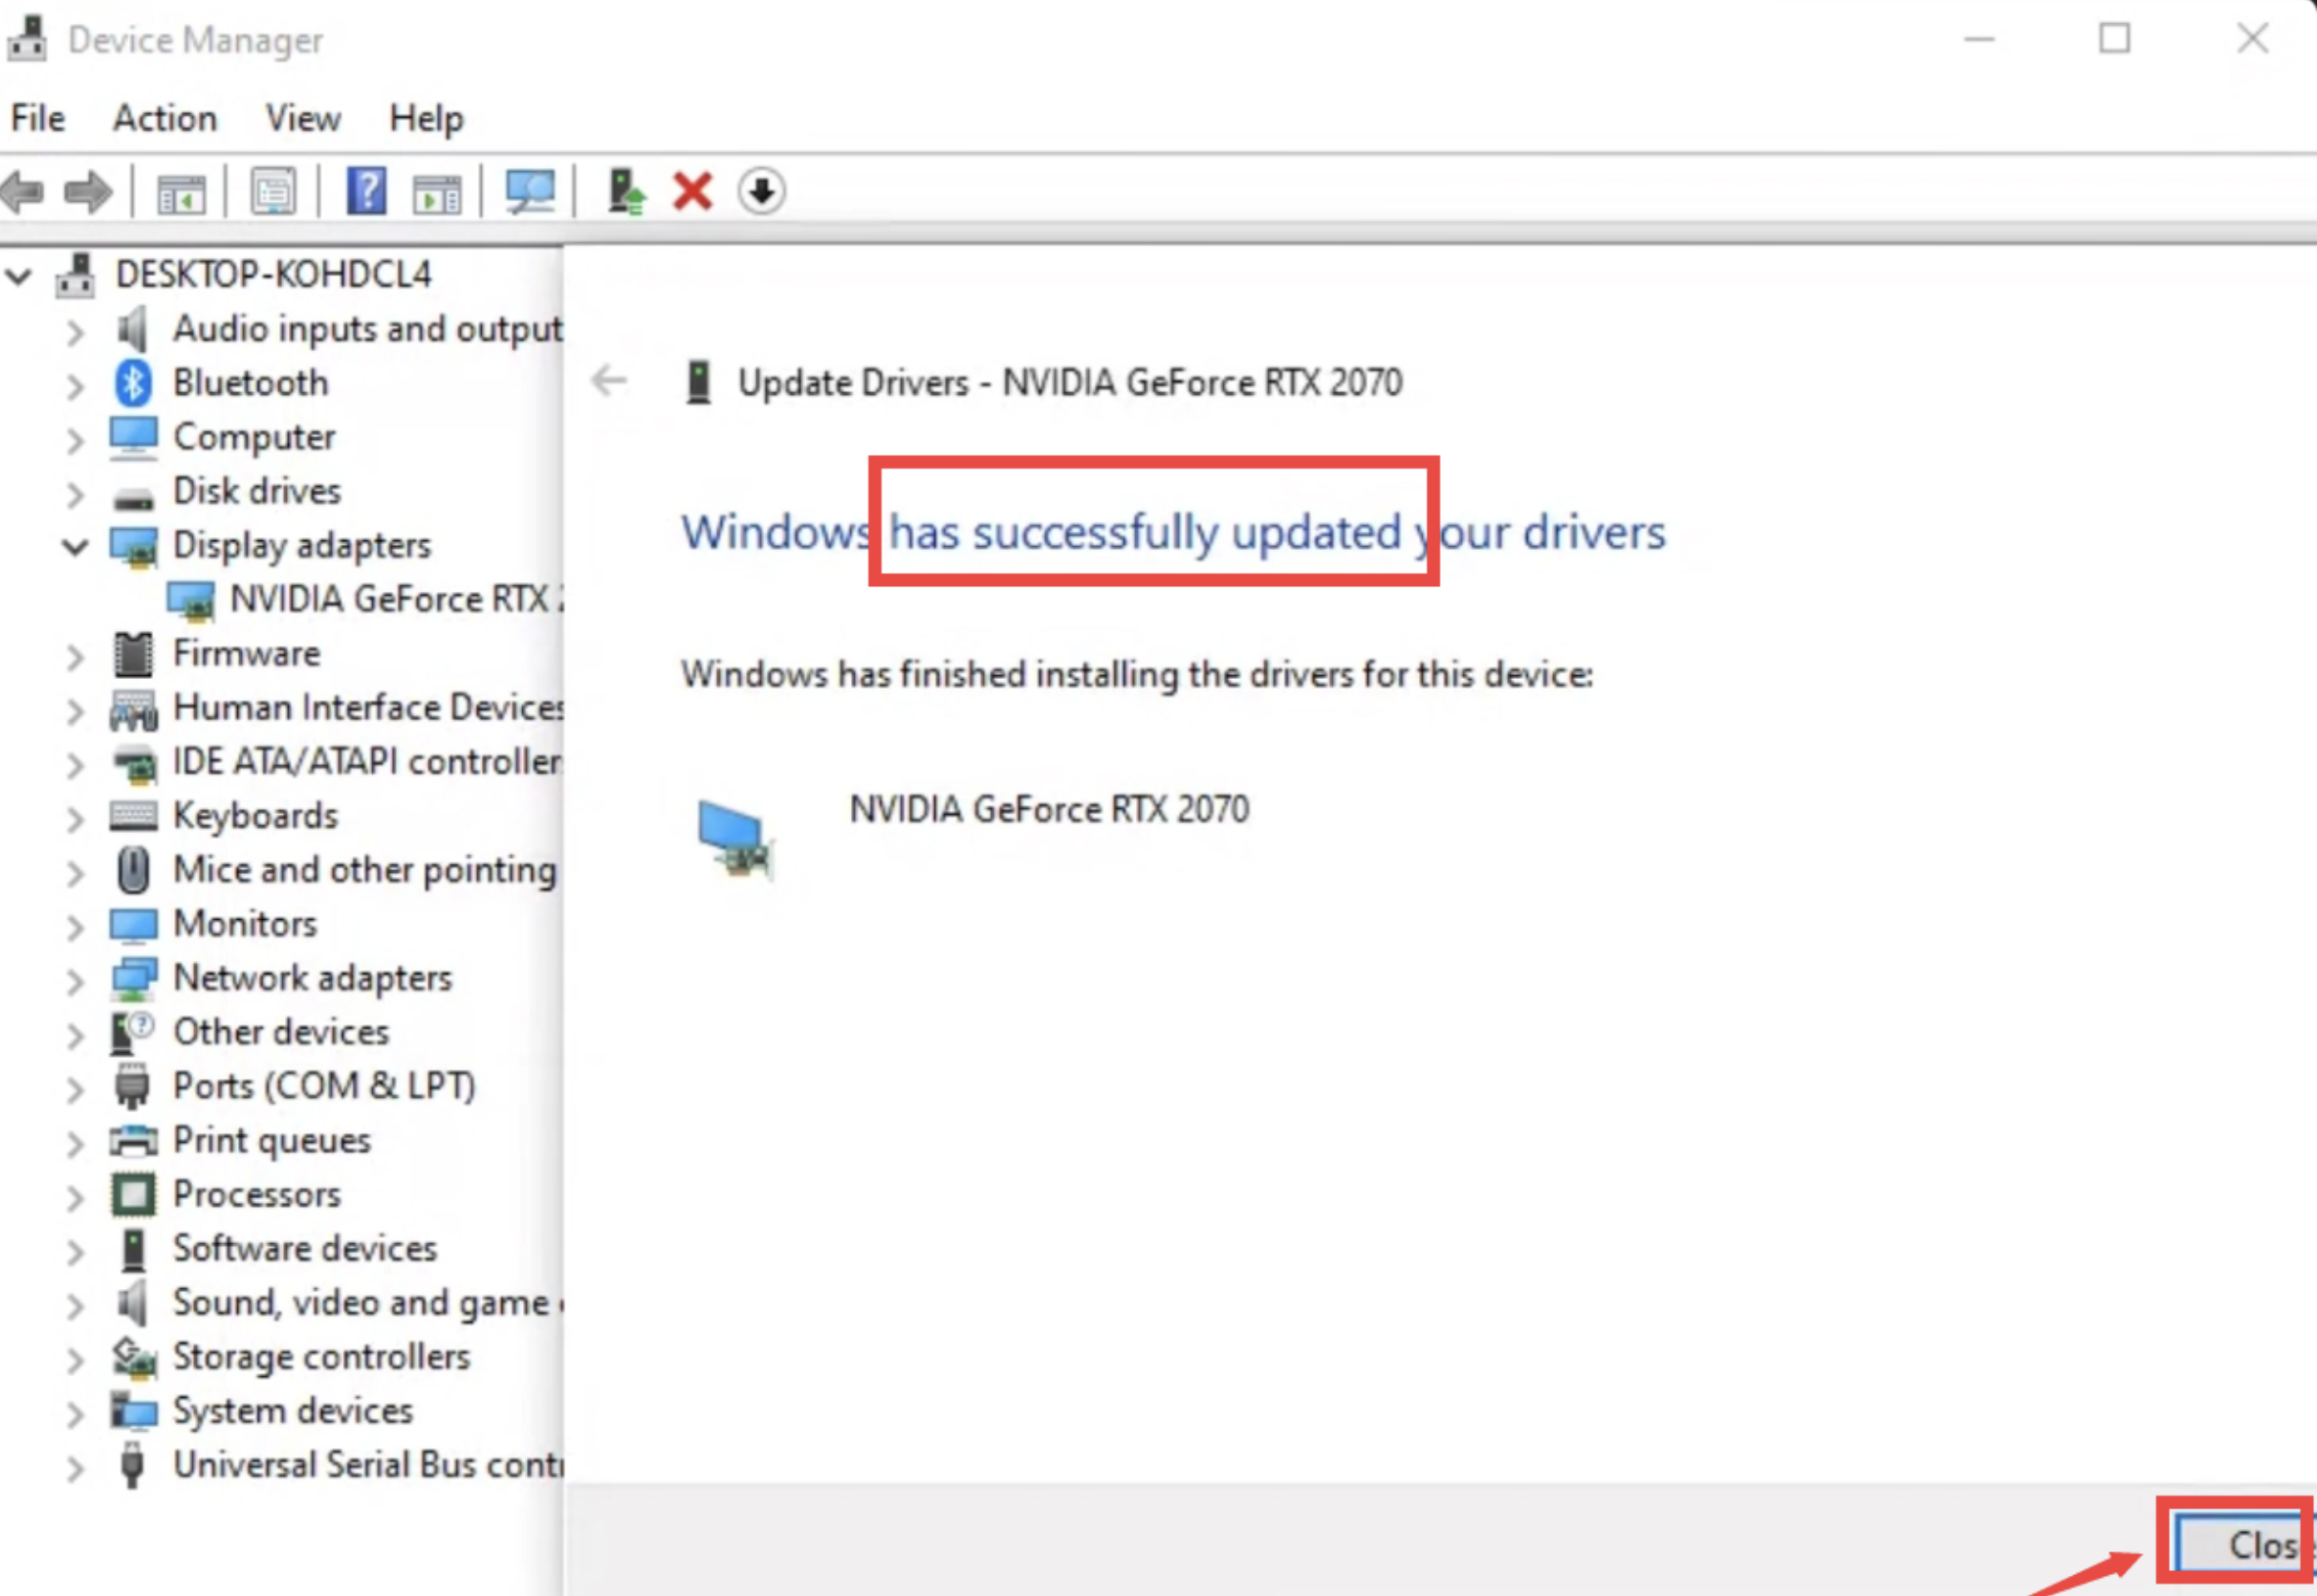Viewport: 2317px width, 1596px height.
Task: Select DESKTOP-KOHDCL4 computer name
Action: [274, 274]
